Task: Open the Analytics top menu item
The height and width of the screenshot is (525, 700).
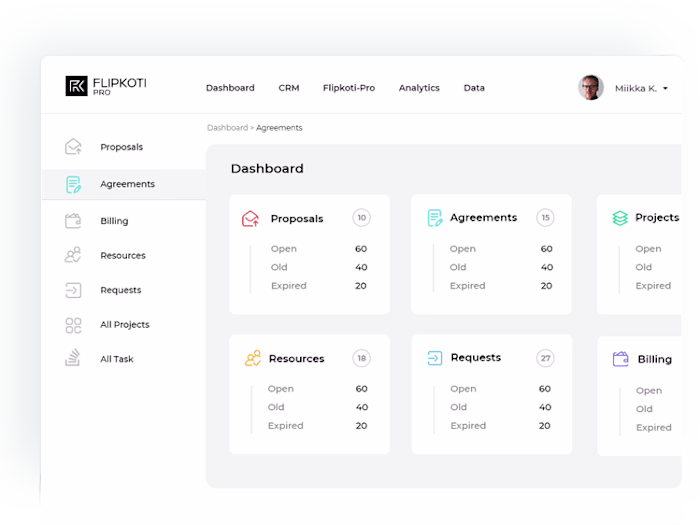Action: pos(419,88)
